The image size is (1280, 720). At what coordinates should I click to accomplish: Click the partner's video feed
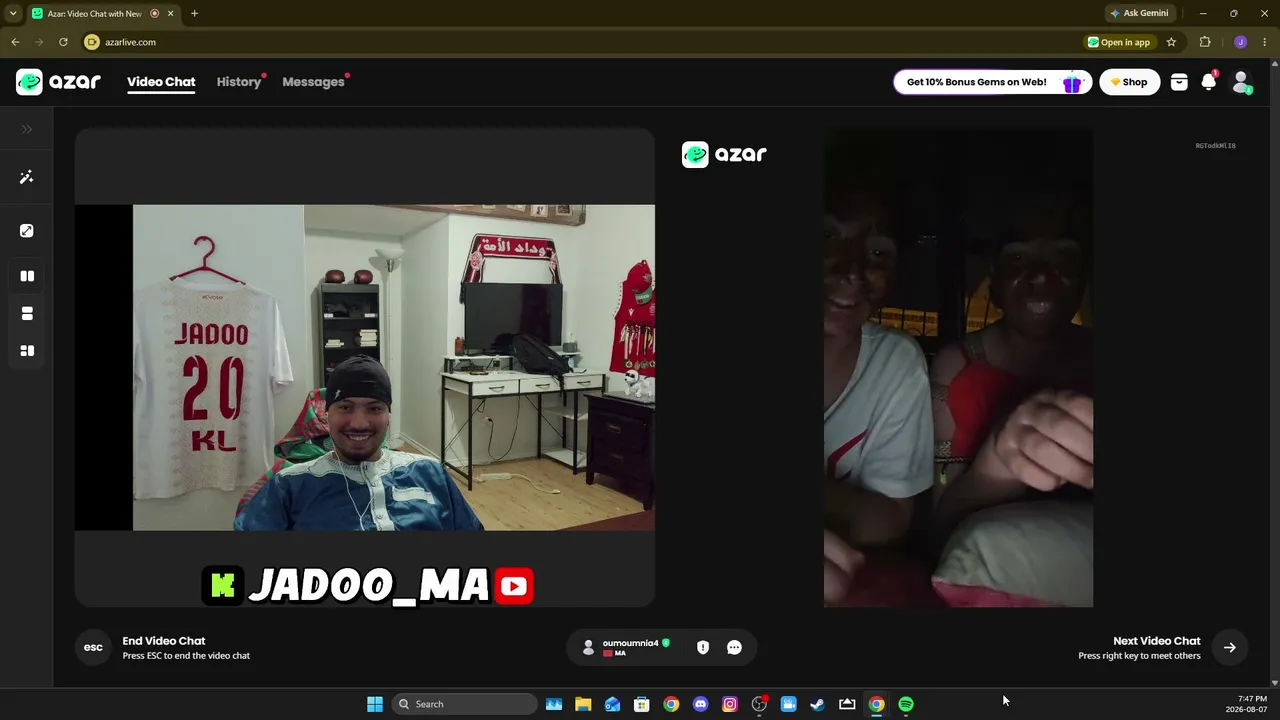coord(958,367)
